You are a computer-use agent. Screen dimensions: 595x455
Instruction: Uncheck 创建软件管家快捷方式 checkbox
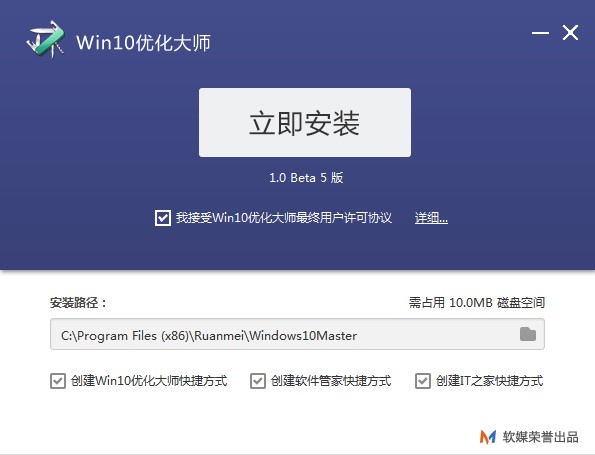(x=258, y=381)
